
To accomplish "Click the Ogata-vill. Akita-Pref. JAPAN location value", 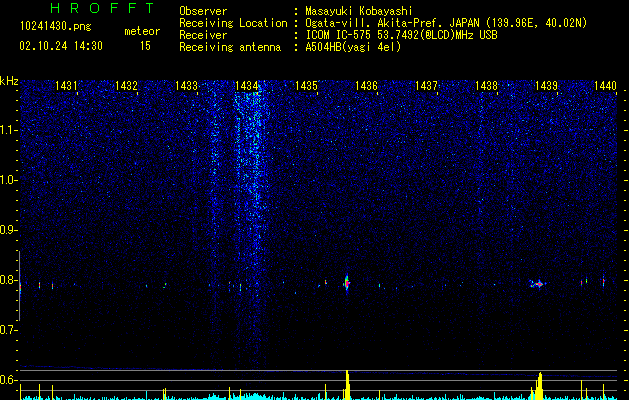I will click(446, 23).
